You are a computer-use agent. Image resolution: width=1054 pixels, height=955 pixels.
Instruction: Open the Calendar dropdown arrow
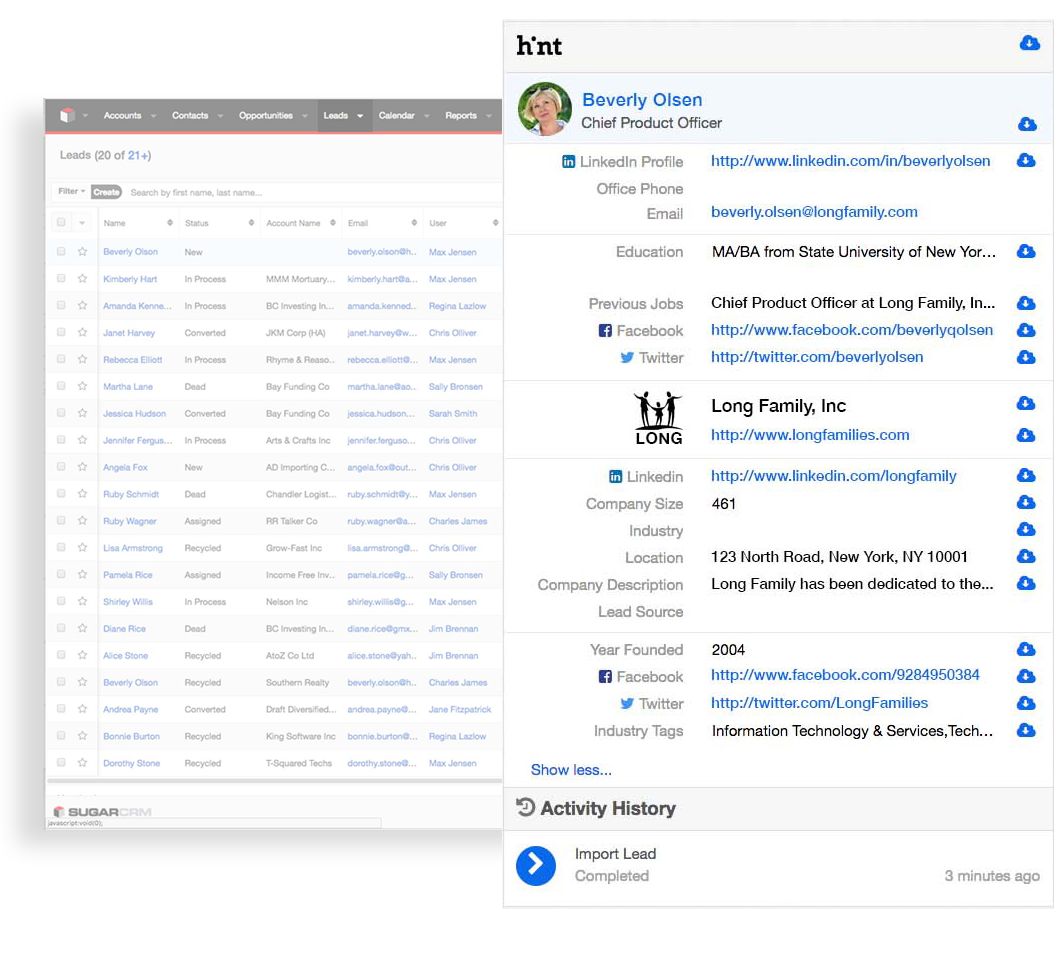(x=426, y=116)
